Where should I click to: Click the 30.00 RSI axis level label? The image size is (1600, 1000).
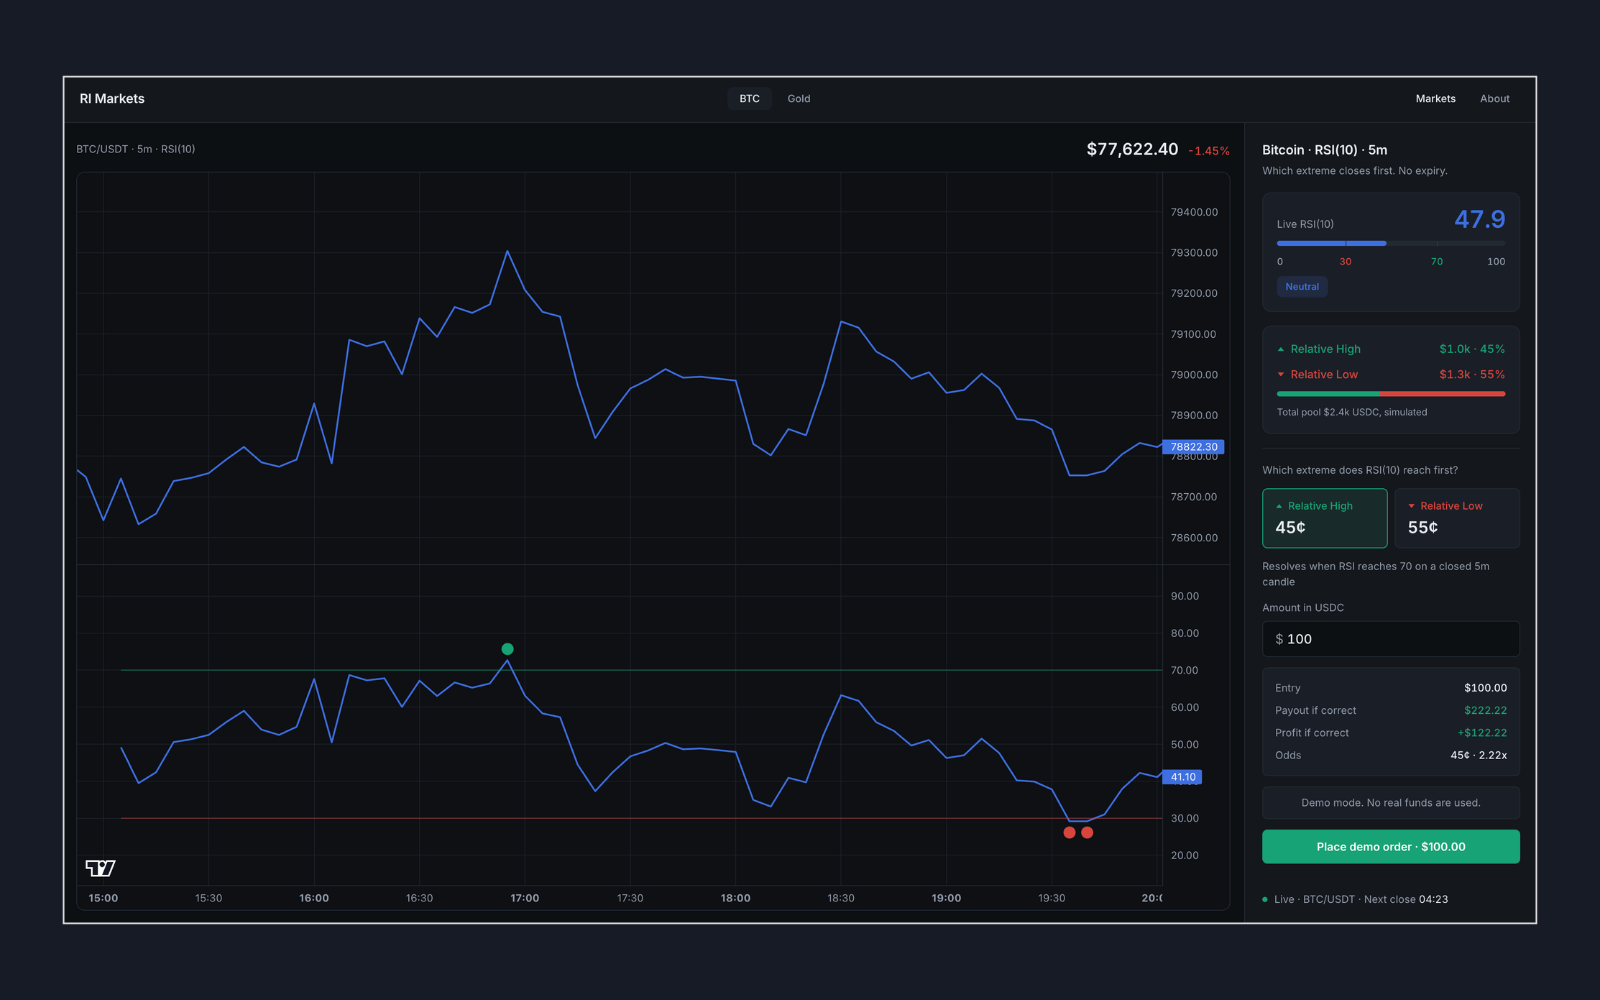click(1184, 818)
